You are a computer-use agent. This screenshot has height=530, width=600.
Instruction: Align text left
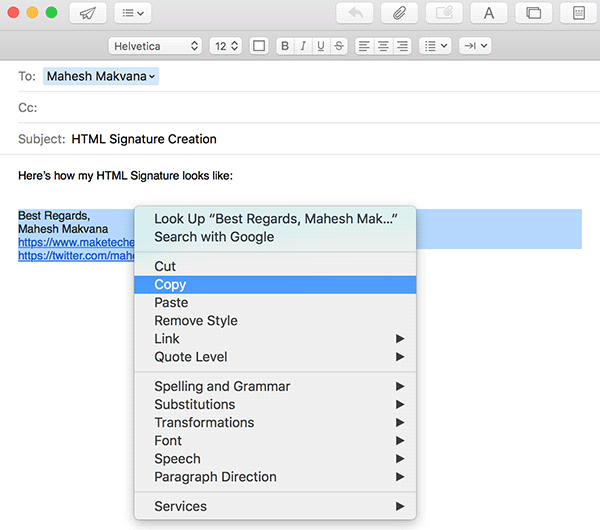tap(364, 46)
